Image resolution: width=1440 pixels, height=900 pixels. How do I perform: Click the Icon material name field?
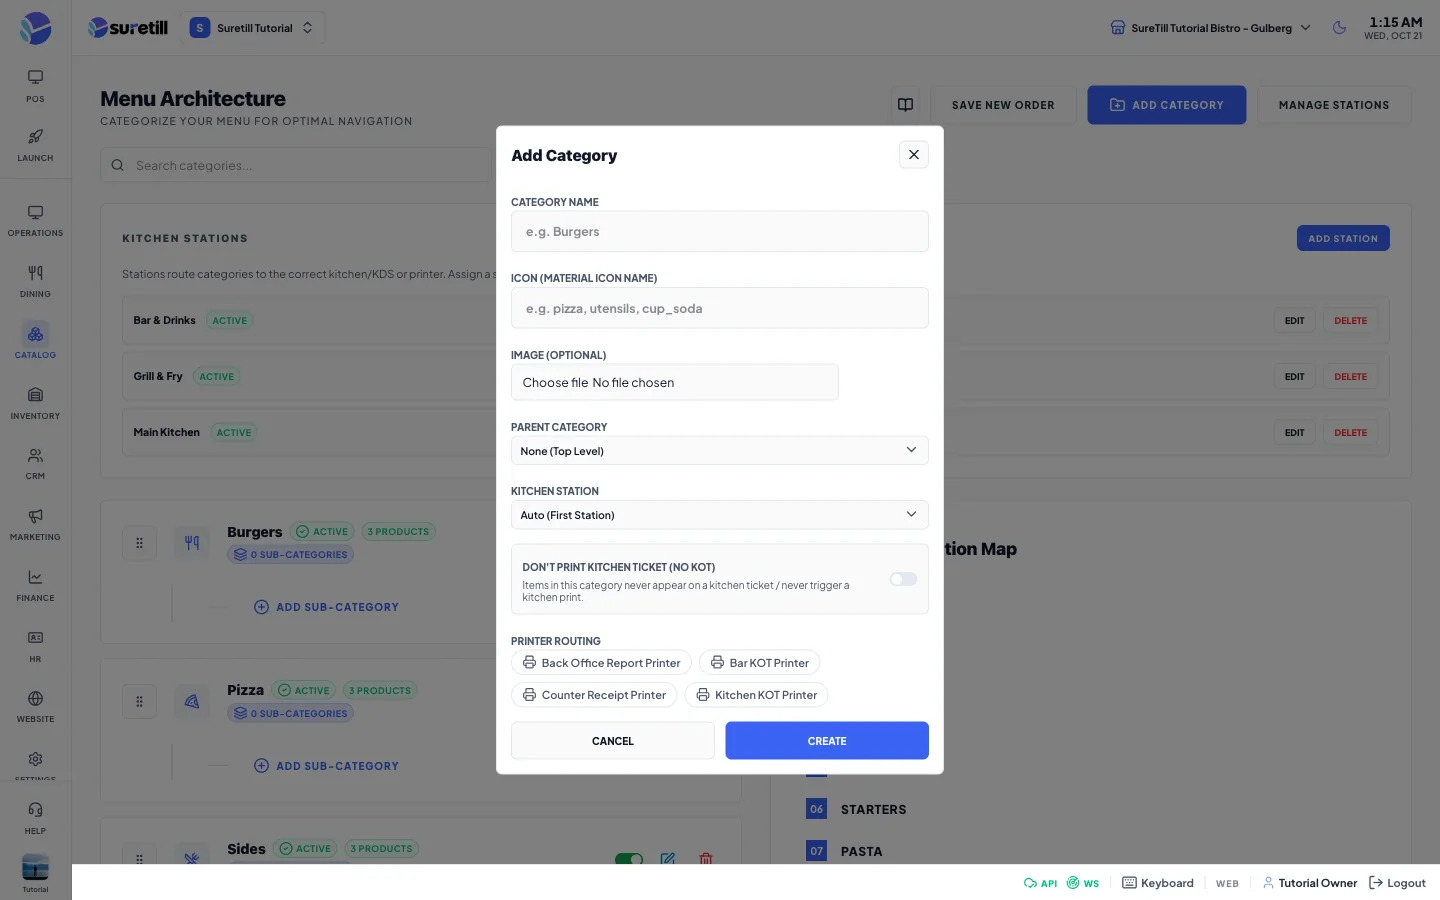tap(720, 308)
